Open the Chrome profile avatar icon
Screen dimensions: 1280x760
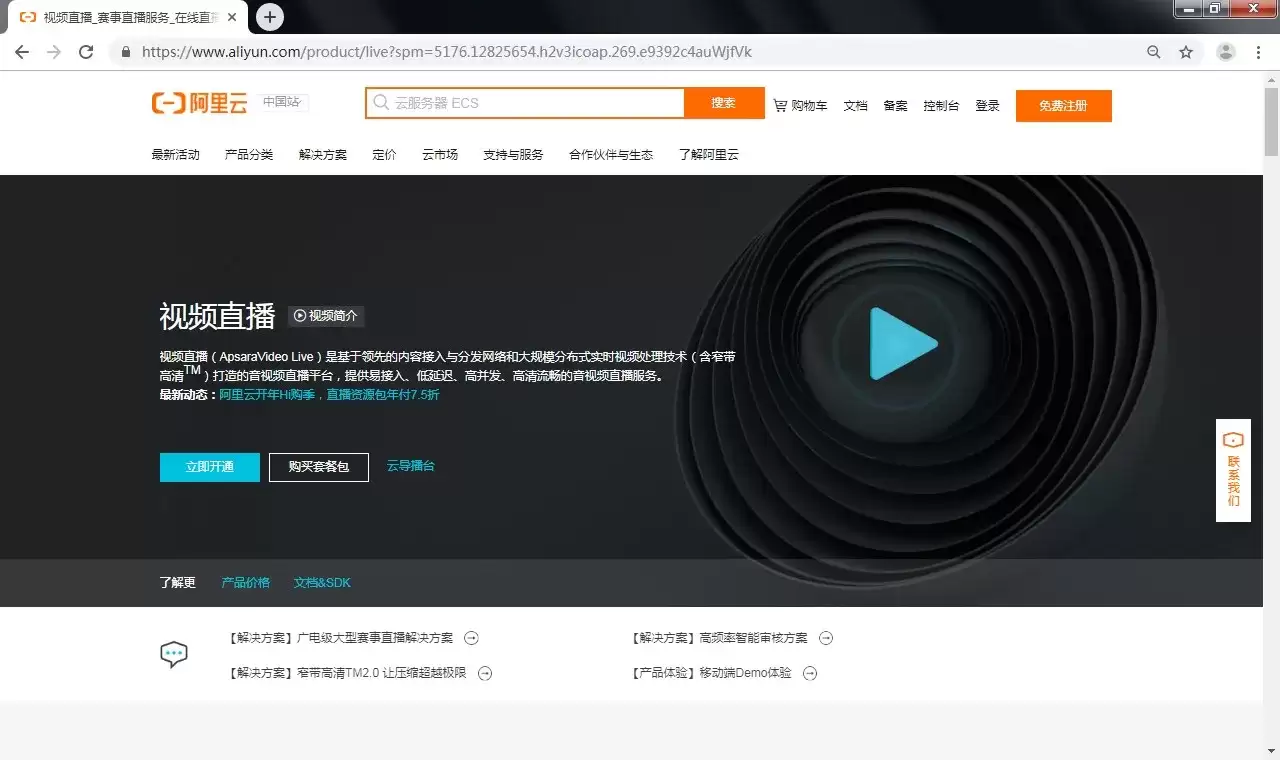click(x=1226, y=52)
